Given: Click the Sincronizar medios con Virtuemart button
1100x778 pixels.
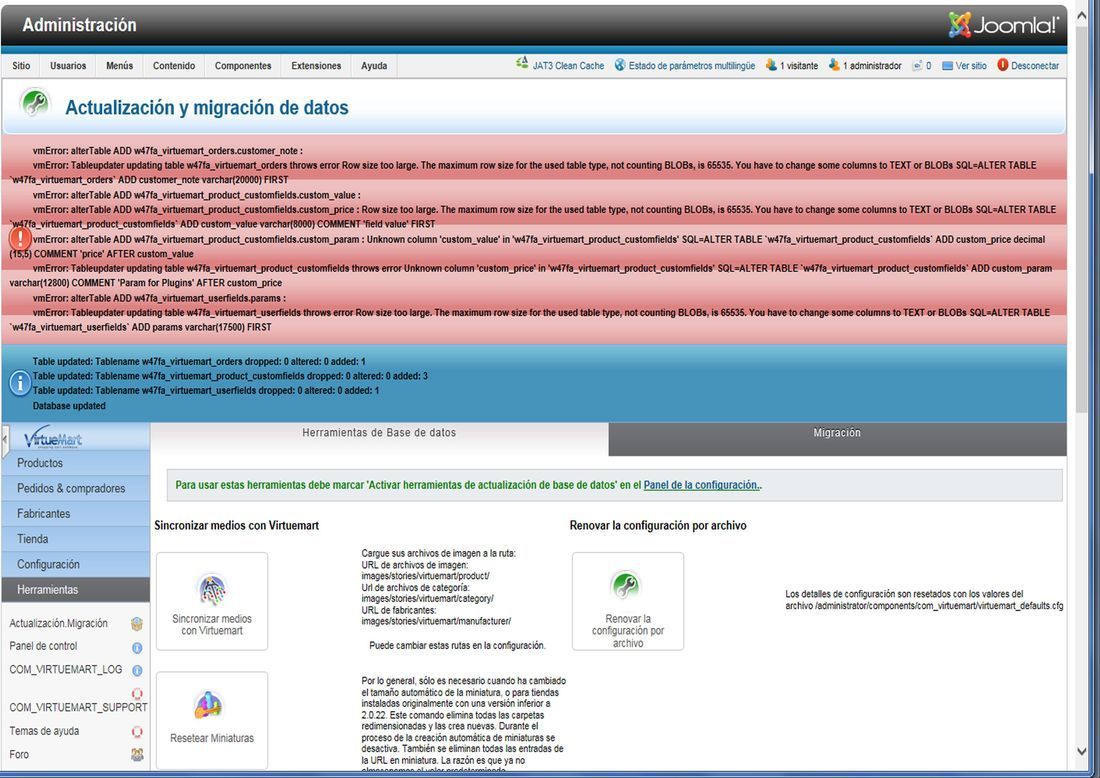Looking at the screenshot, I should tap(212, 601).
